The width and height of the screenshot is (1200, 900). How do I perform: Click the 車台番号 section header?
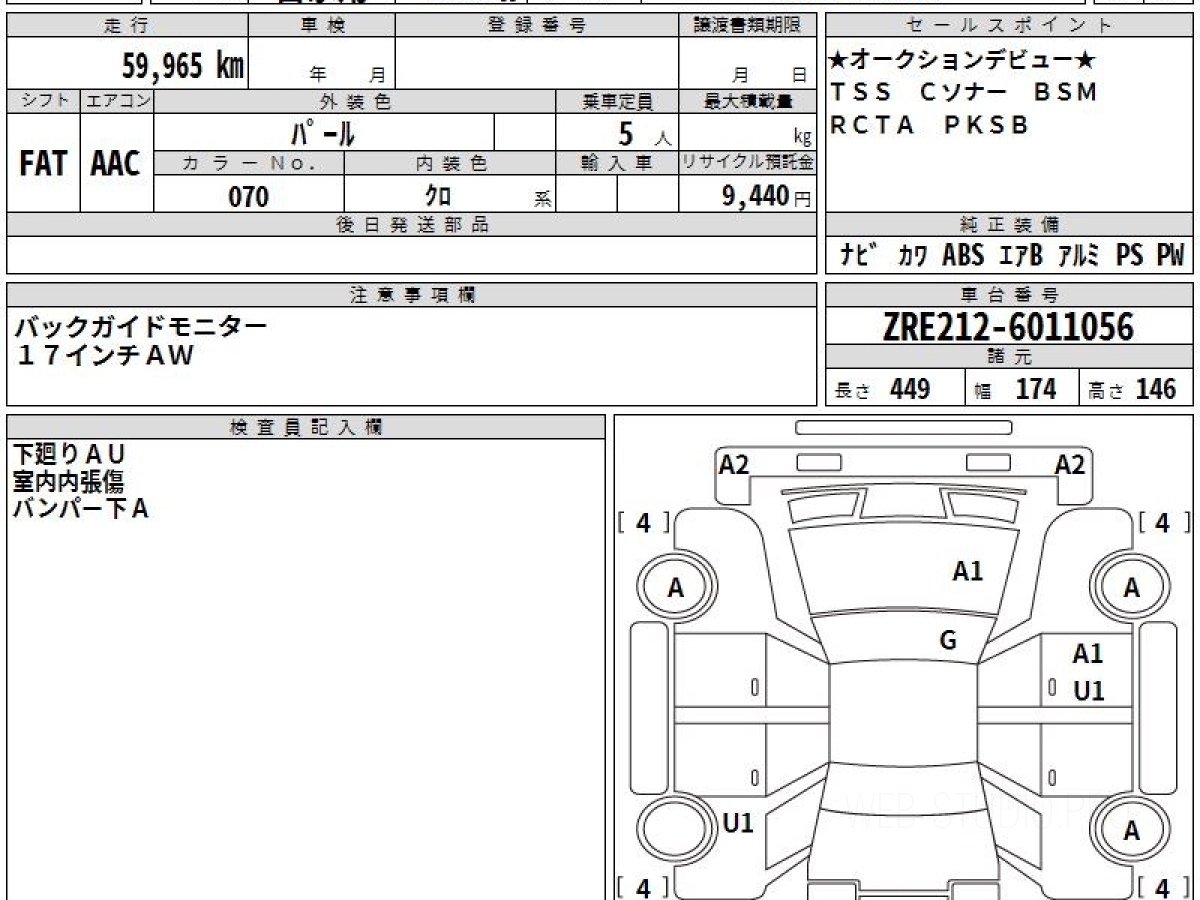tap(1009, 295)
